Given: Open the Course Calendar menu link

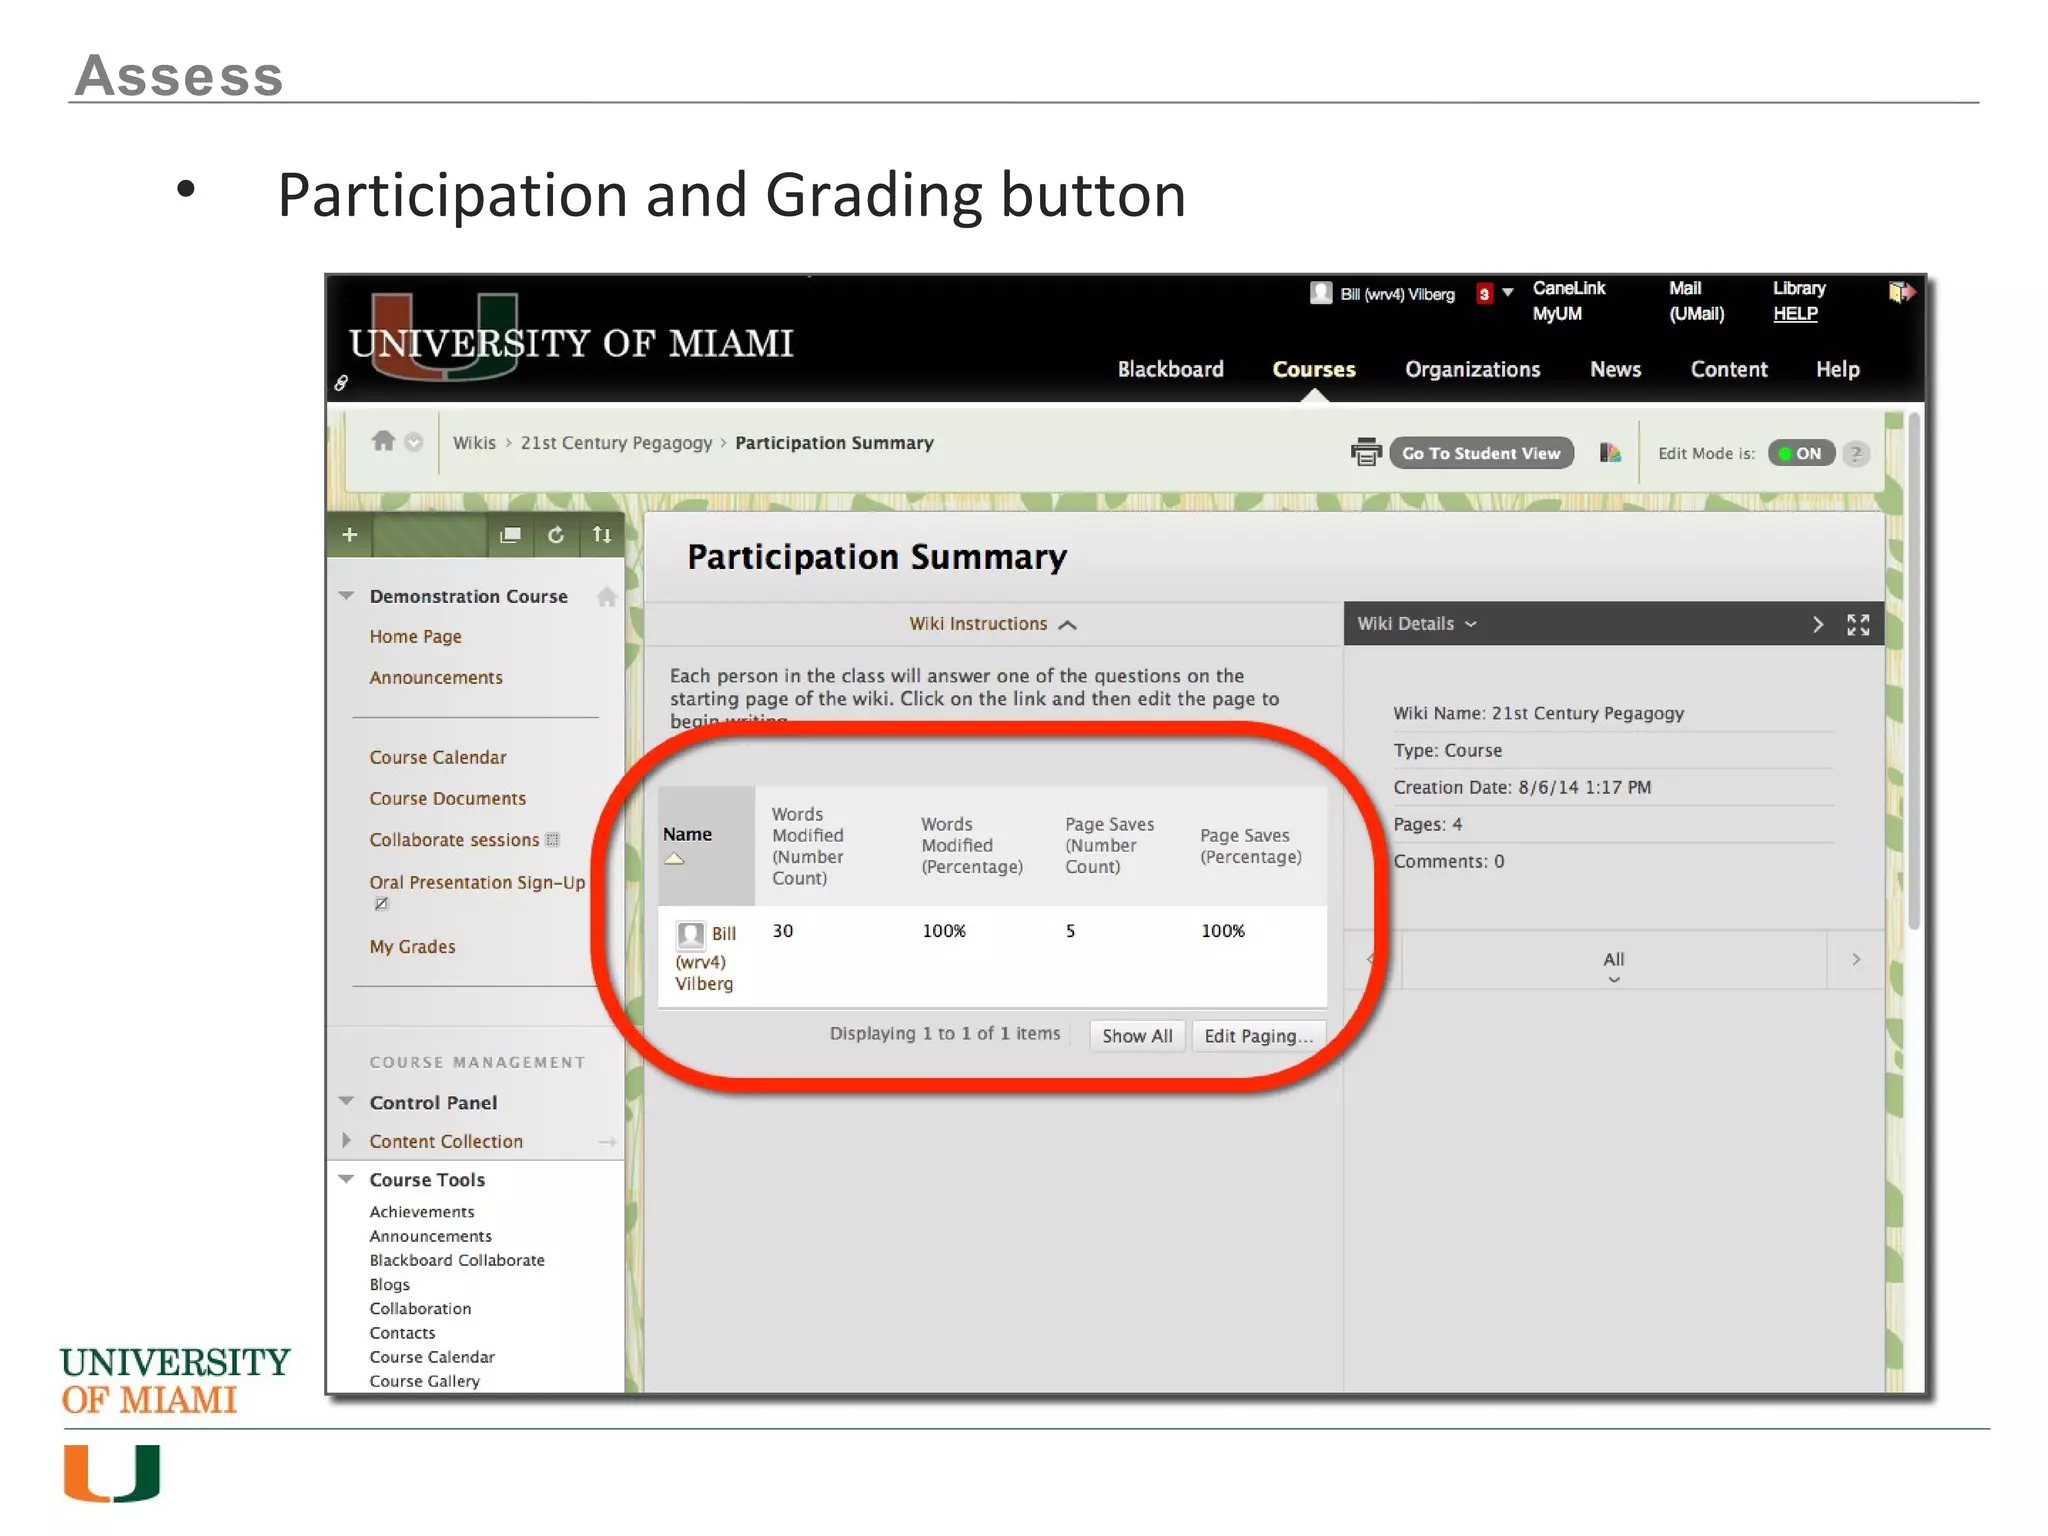Looking at the screenshot, I should click(x=437, y=758).
